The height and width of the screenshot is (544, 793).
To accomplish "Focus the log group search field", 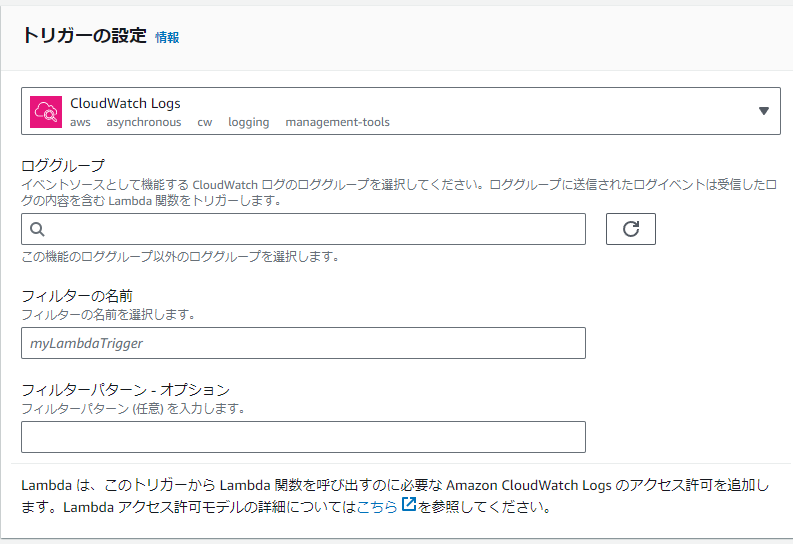I will tap(303, 229).
